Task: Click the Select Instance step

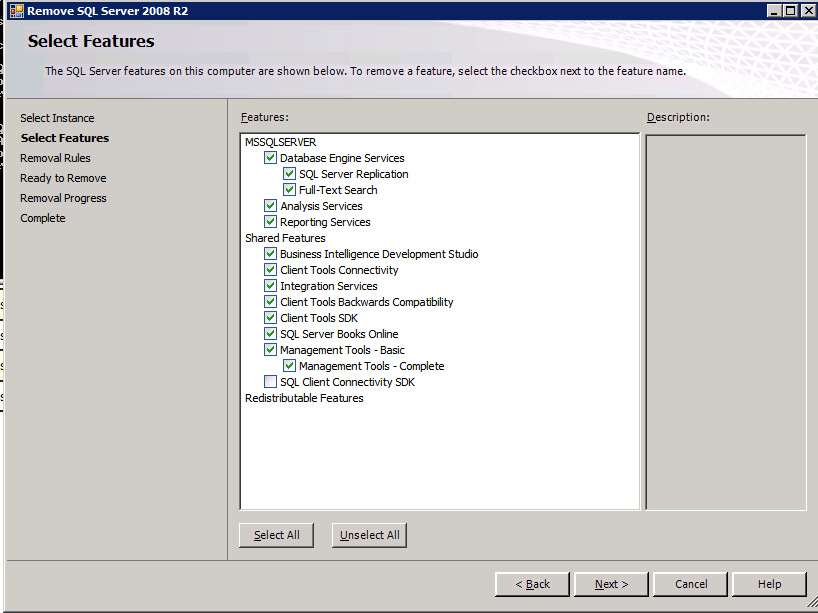Action: [57, 118]
